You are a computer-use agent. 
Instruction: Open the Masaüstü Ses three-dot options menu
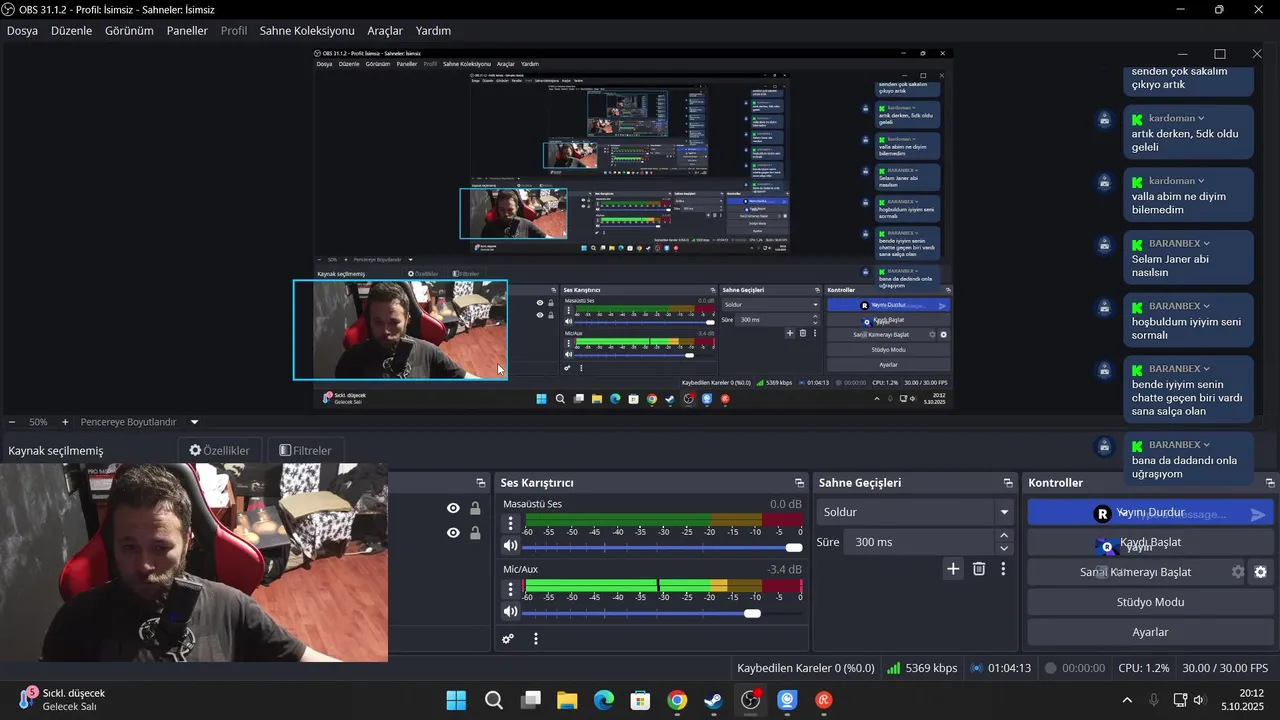tap(511, 523)
